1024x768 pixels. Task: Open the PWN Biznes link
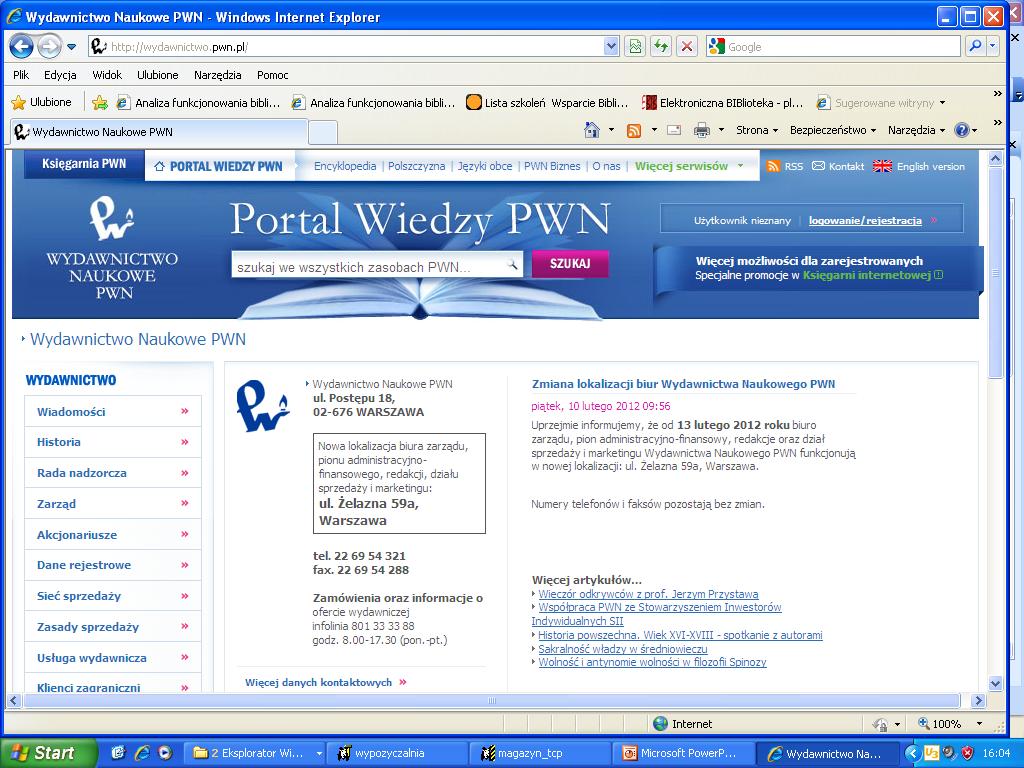click(552, 166)
